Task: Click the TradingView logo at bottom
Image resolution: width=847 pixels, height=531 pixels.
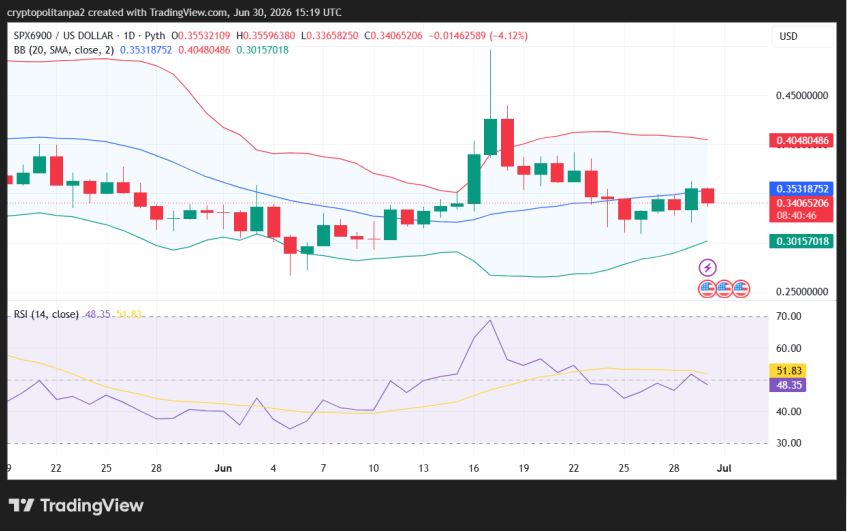Action: coord(76,506)
